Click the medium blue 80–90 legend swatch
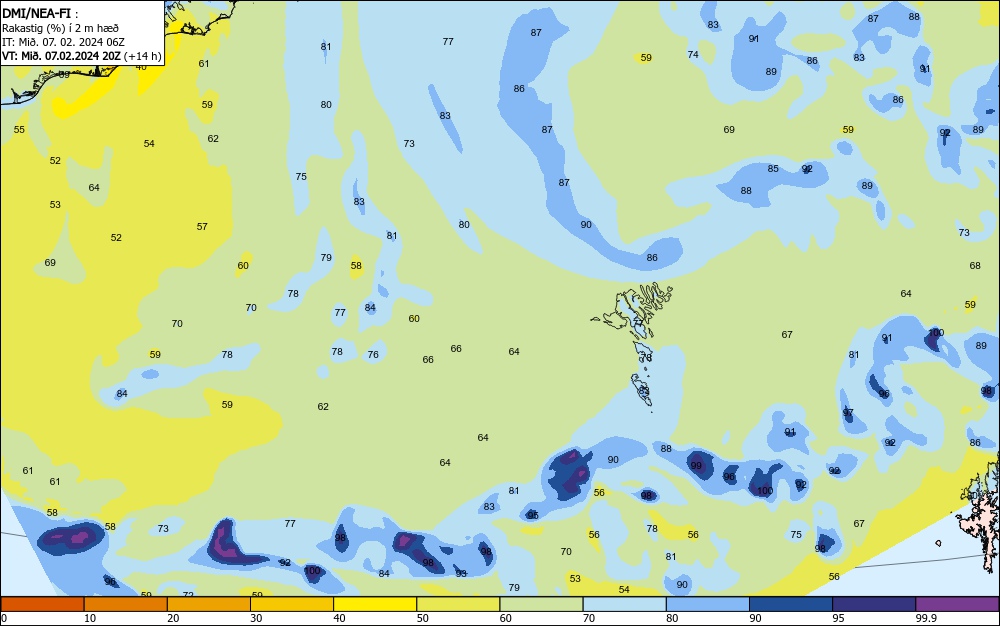This screenshot has width=1000, height=626. tap(708, 604)
